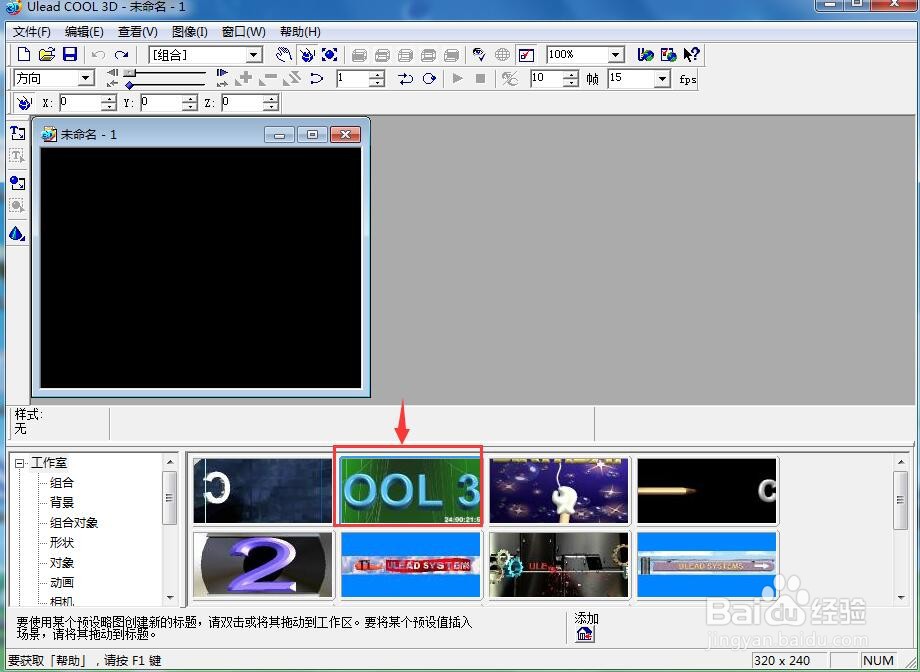This screenshot has width=920, height=672.
Task: Select the tooth and stars preset thumbnail
Action: (559, 491)
